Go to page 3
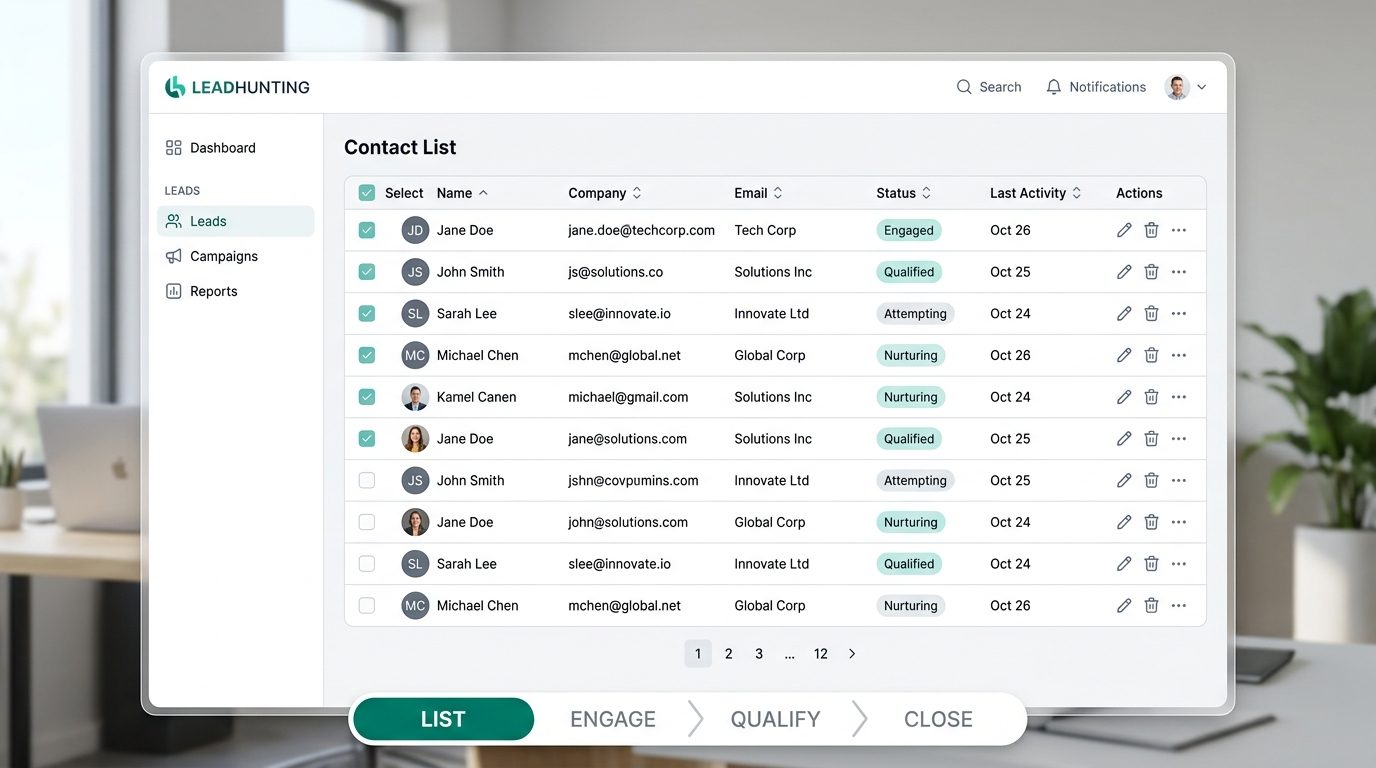 click(759, 654)
